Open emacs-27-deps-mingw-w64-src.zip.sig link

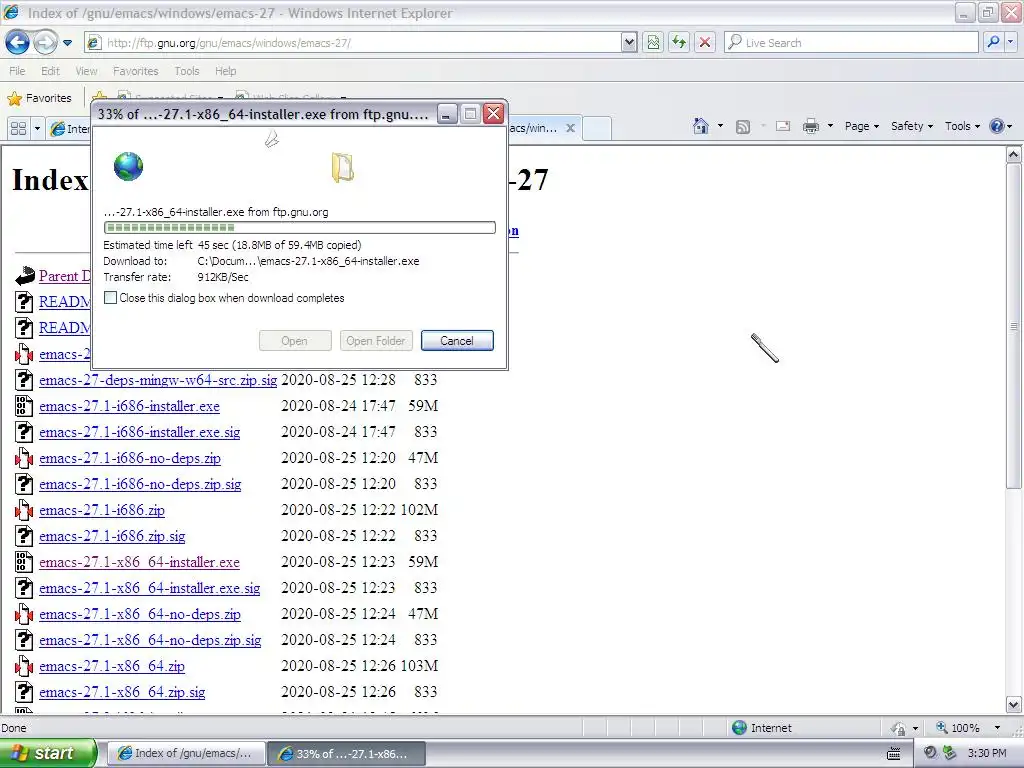(158, 380)
